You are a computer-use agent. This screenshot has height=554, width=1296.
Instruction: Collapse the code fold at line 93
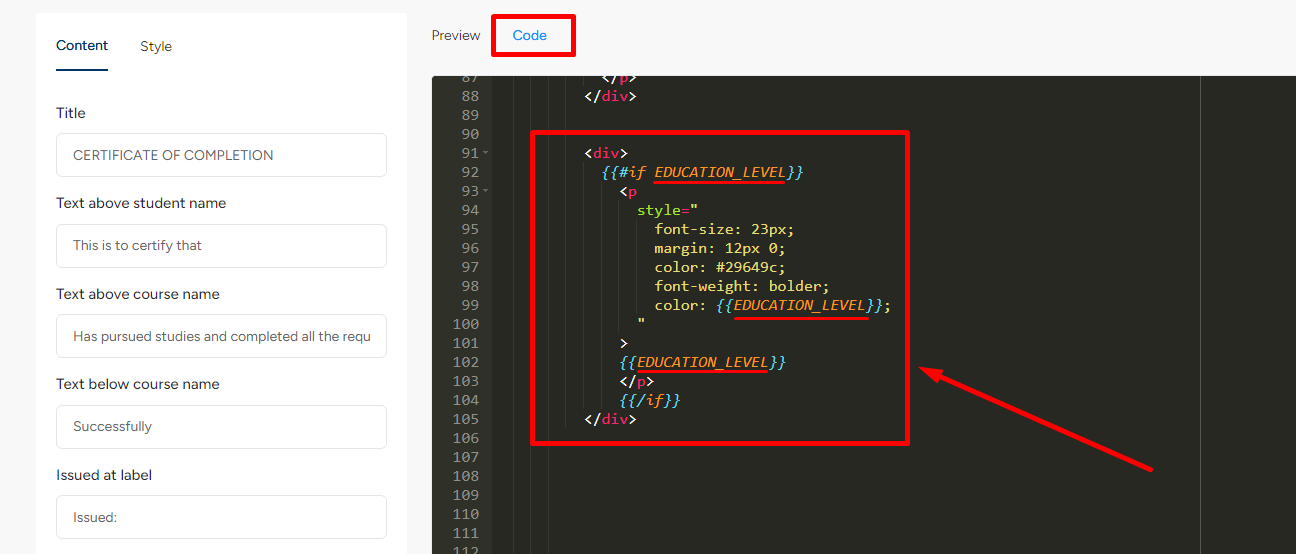(486, 191)
